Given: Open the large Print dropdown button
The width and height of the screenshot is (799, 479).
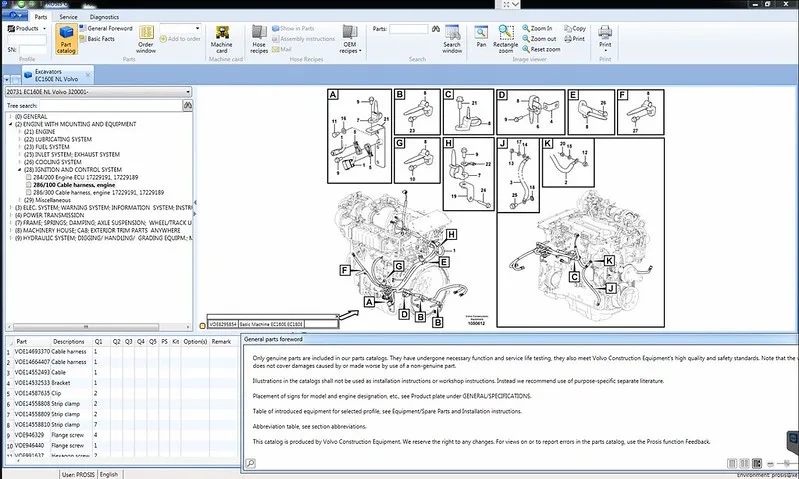Looking at the screenshot, I should [x=605, y=39].
